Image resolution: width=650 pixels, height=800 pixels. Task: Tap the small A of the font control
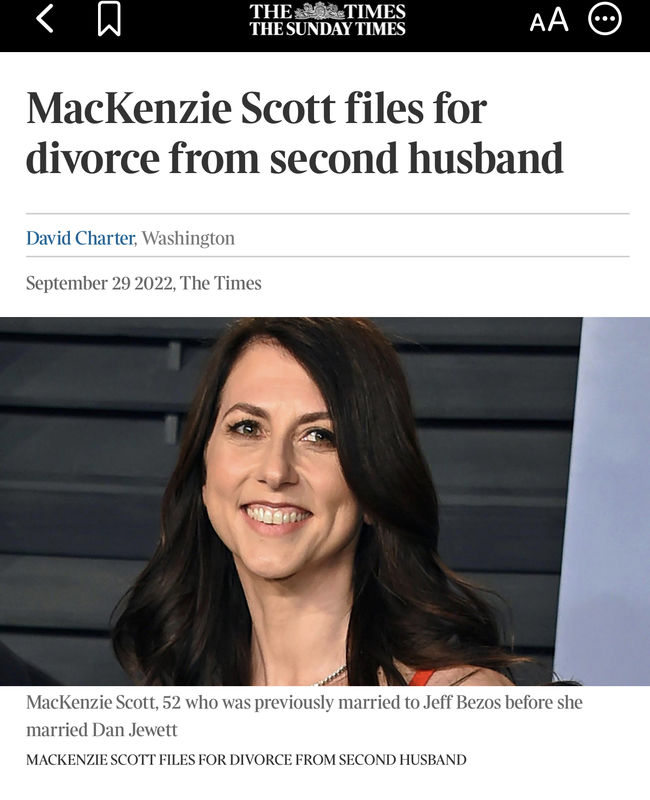[538, 23]
